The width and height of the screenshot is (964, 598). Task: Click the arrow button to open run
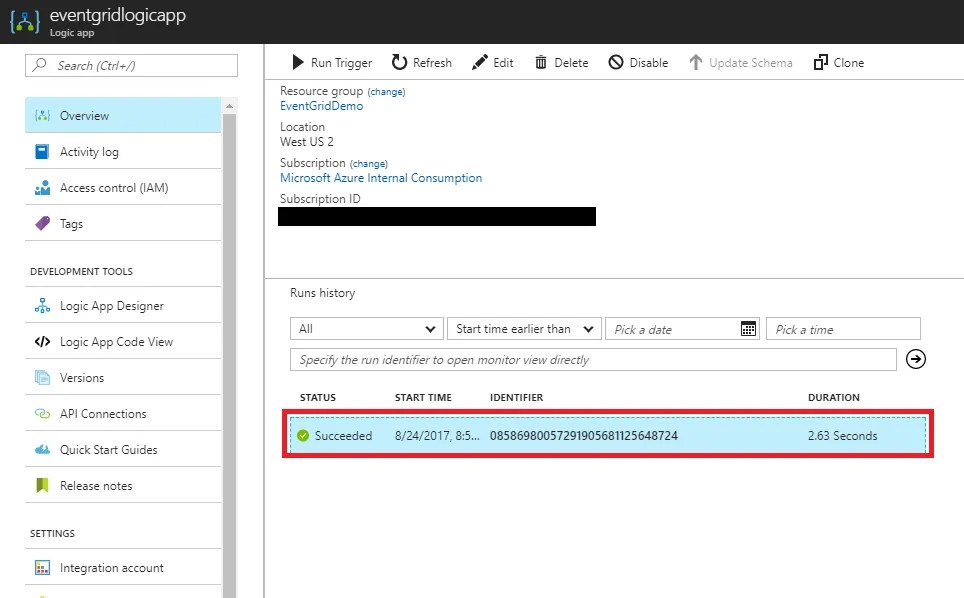coord(915,359)
